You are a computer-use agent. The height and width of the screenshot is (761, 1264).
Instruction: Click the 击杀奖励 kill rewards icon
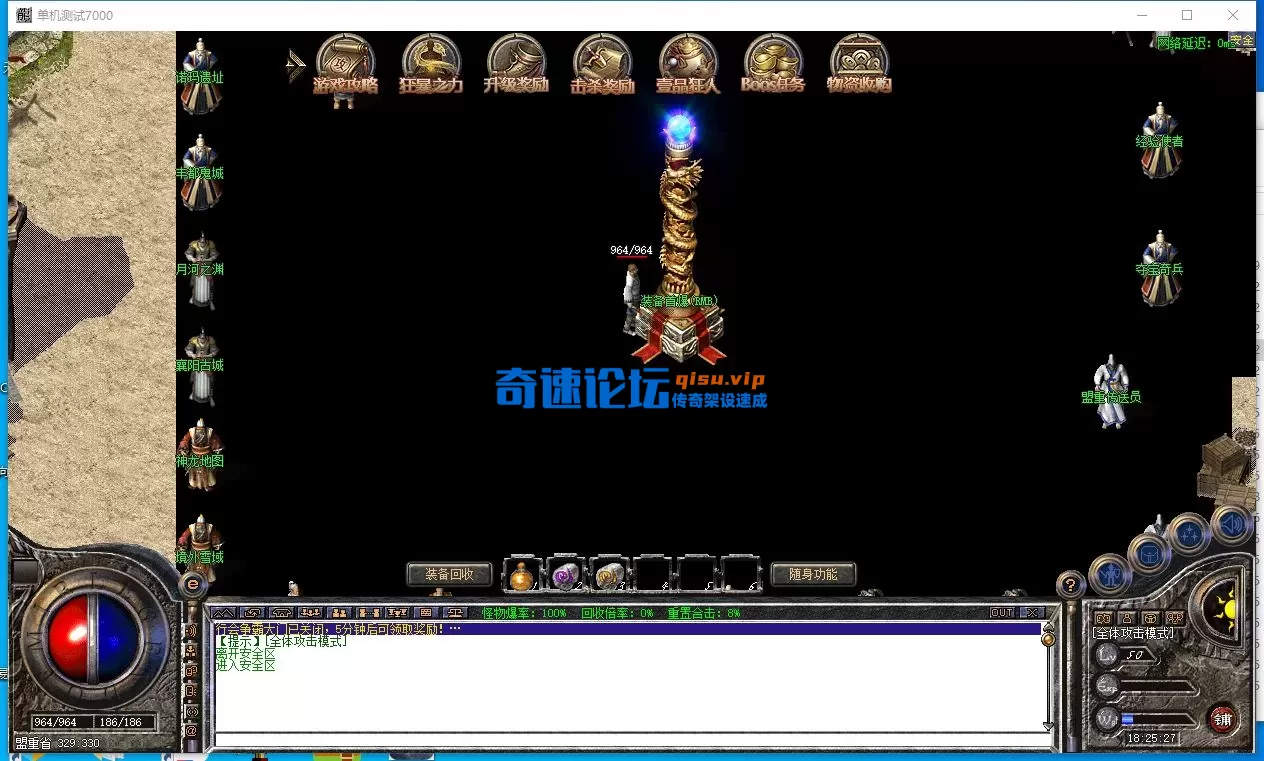[602, 60]
